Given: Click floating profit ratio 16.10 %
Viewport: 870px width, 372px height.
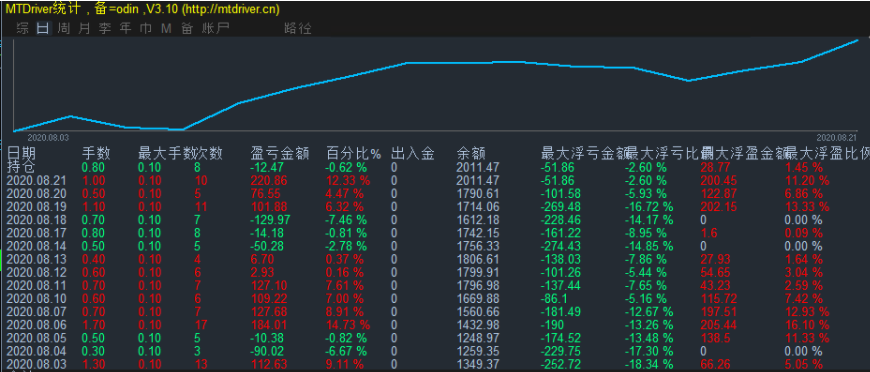Looking at the screenshot, I should pos(807,325).
